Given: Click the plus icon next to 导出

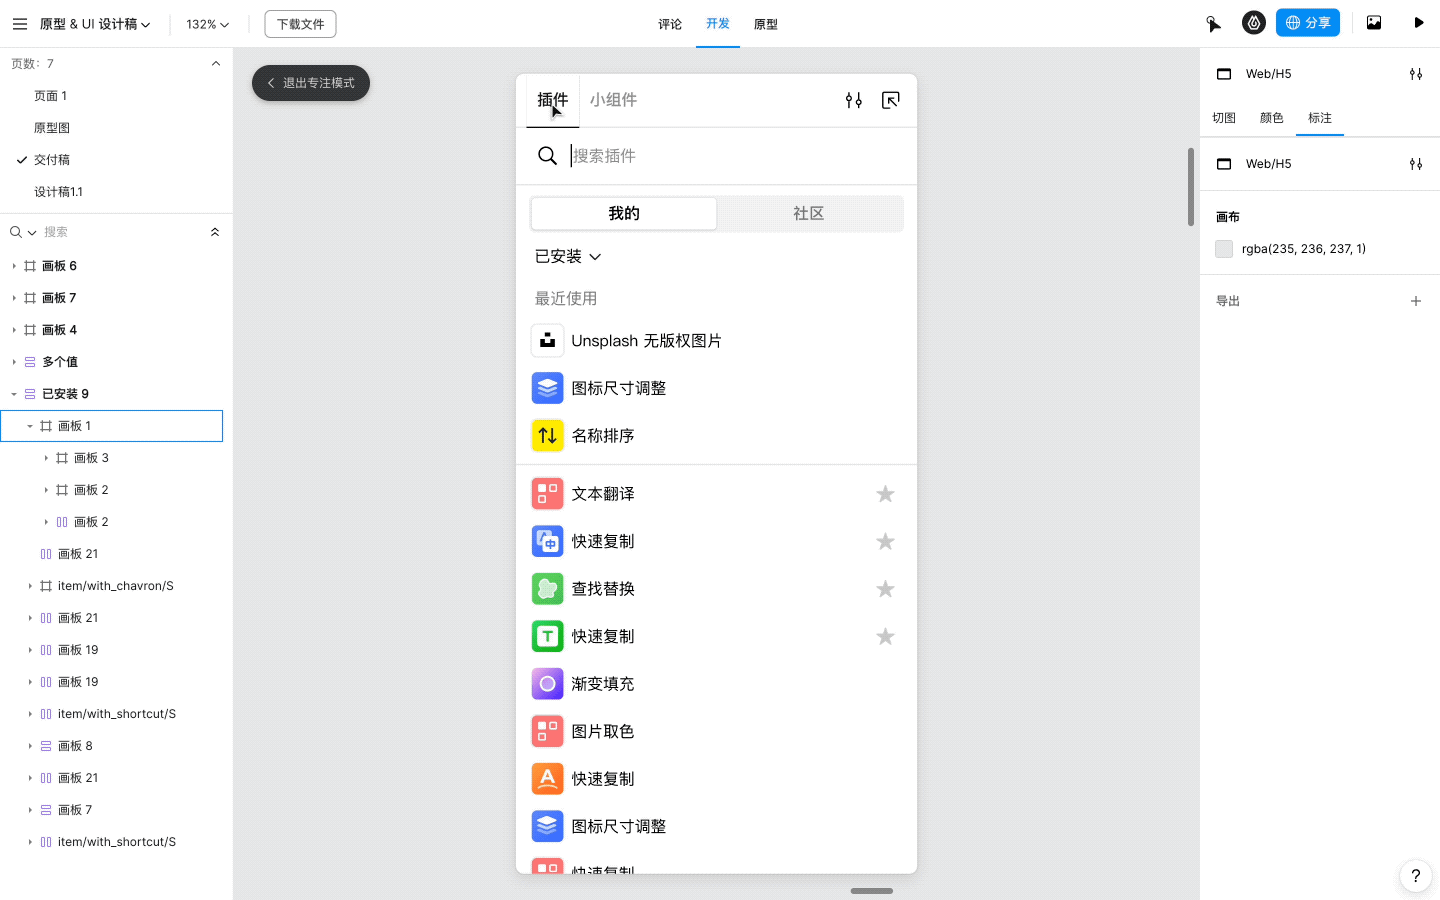Looking at the screenshot, I should click(1415, 301).
